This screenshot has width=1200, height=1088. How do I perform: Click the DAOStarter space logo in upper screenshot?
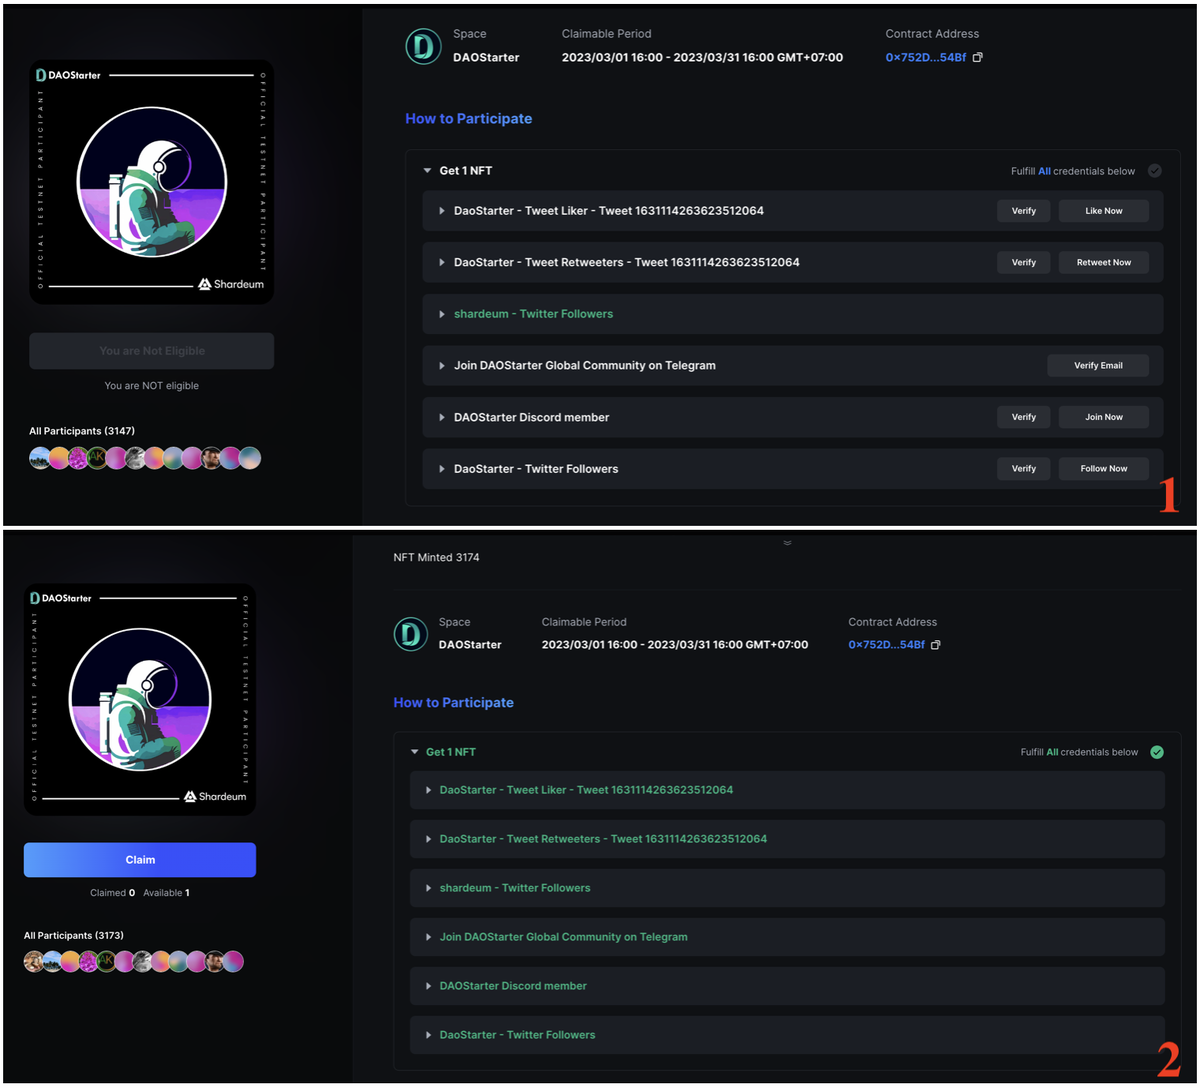click(424, 47)
